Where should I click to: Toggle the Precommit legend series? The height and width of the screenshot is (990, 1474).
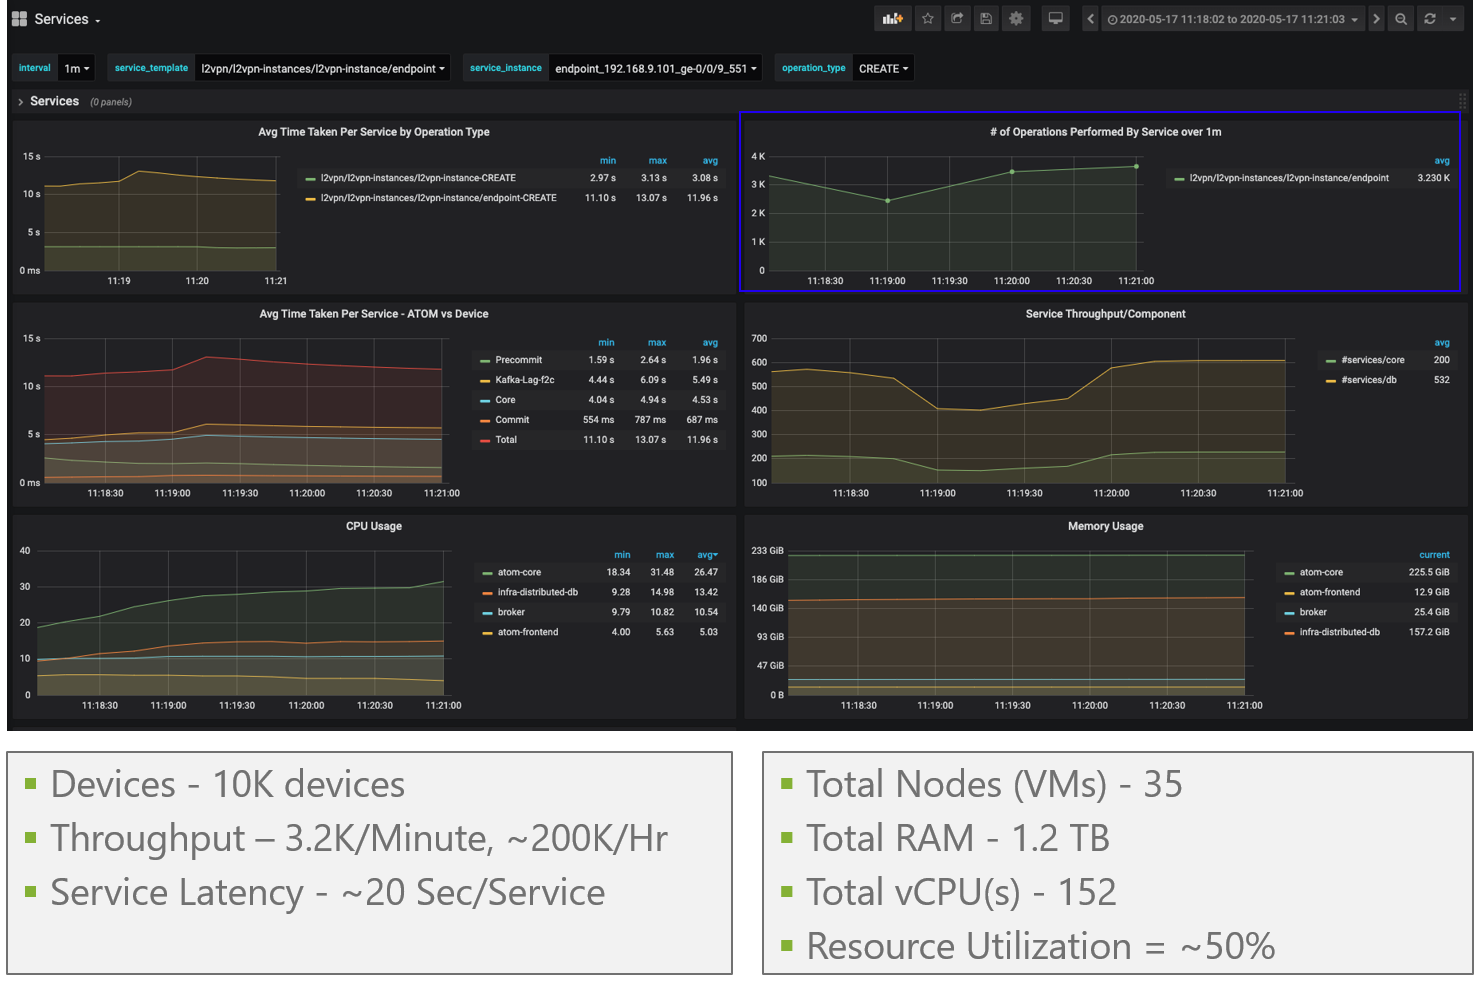(519, 360)
